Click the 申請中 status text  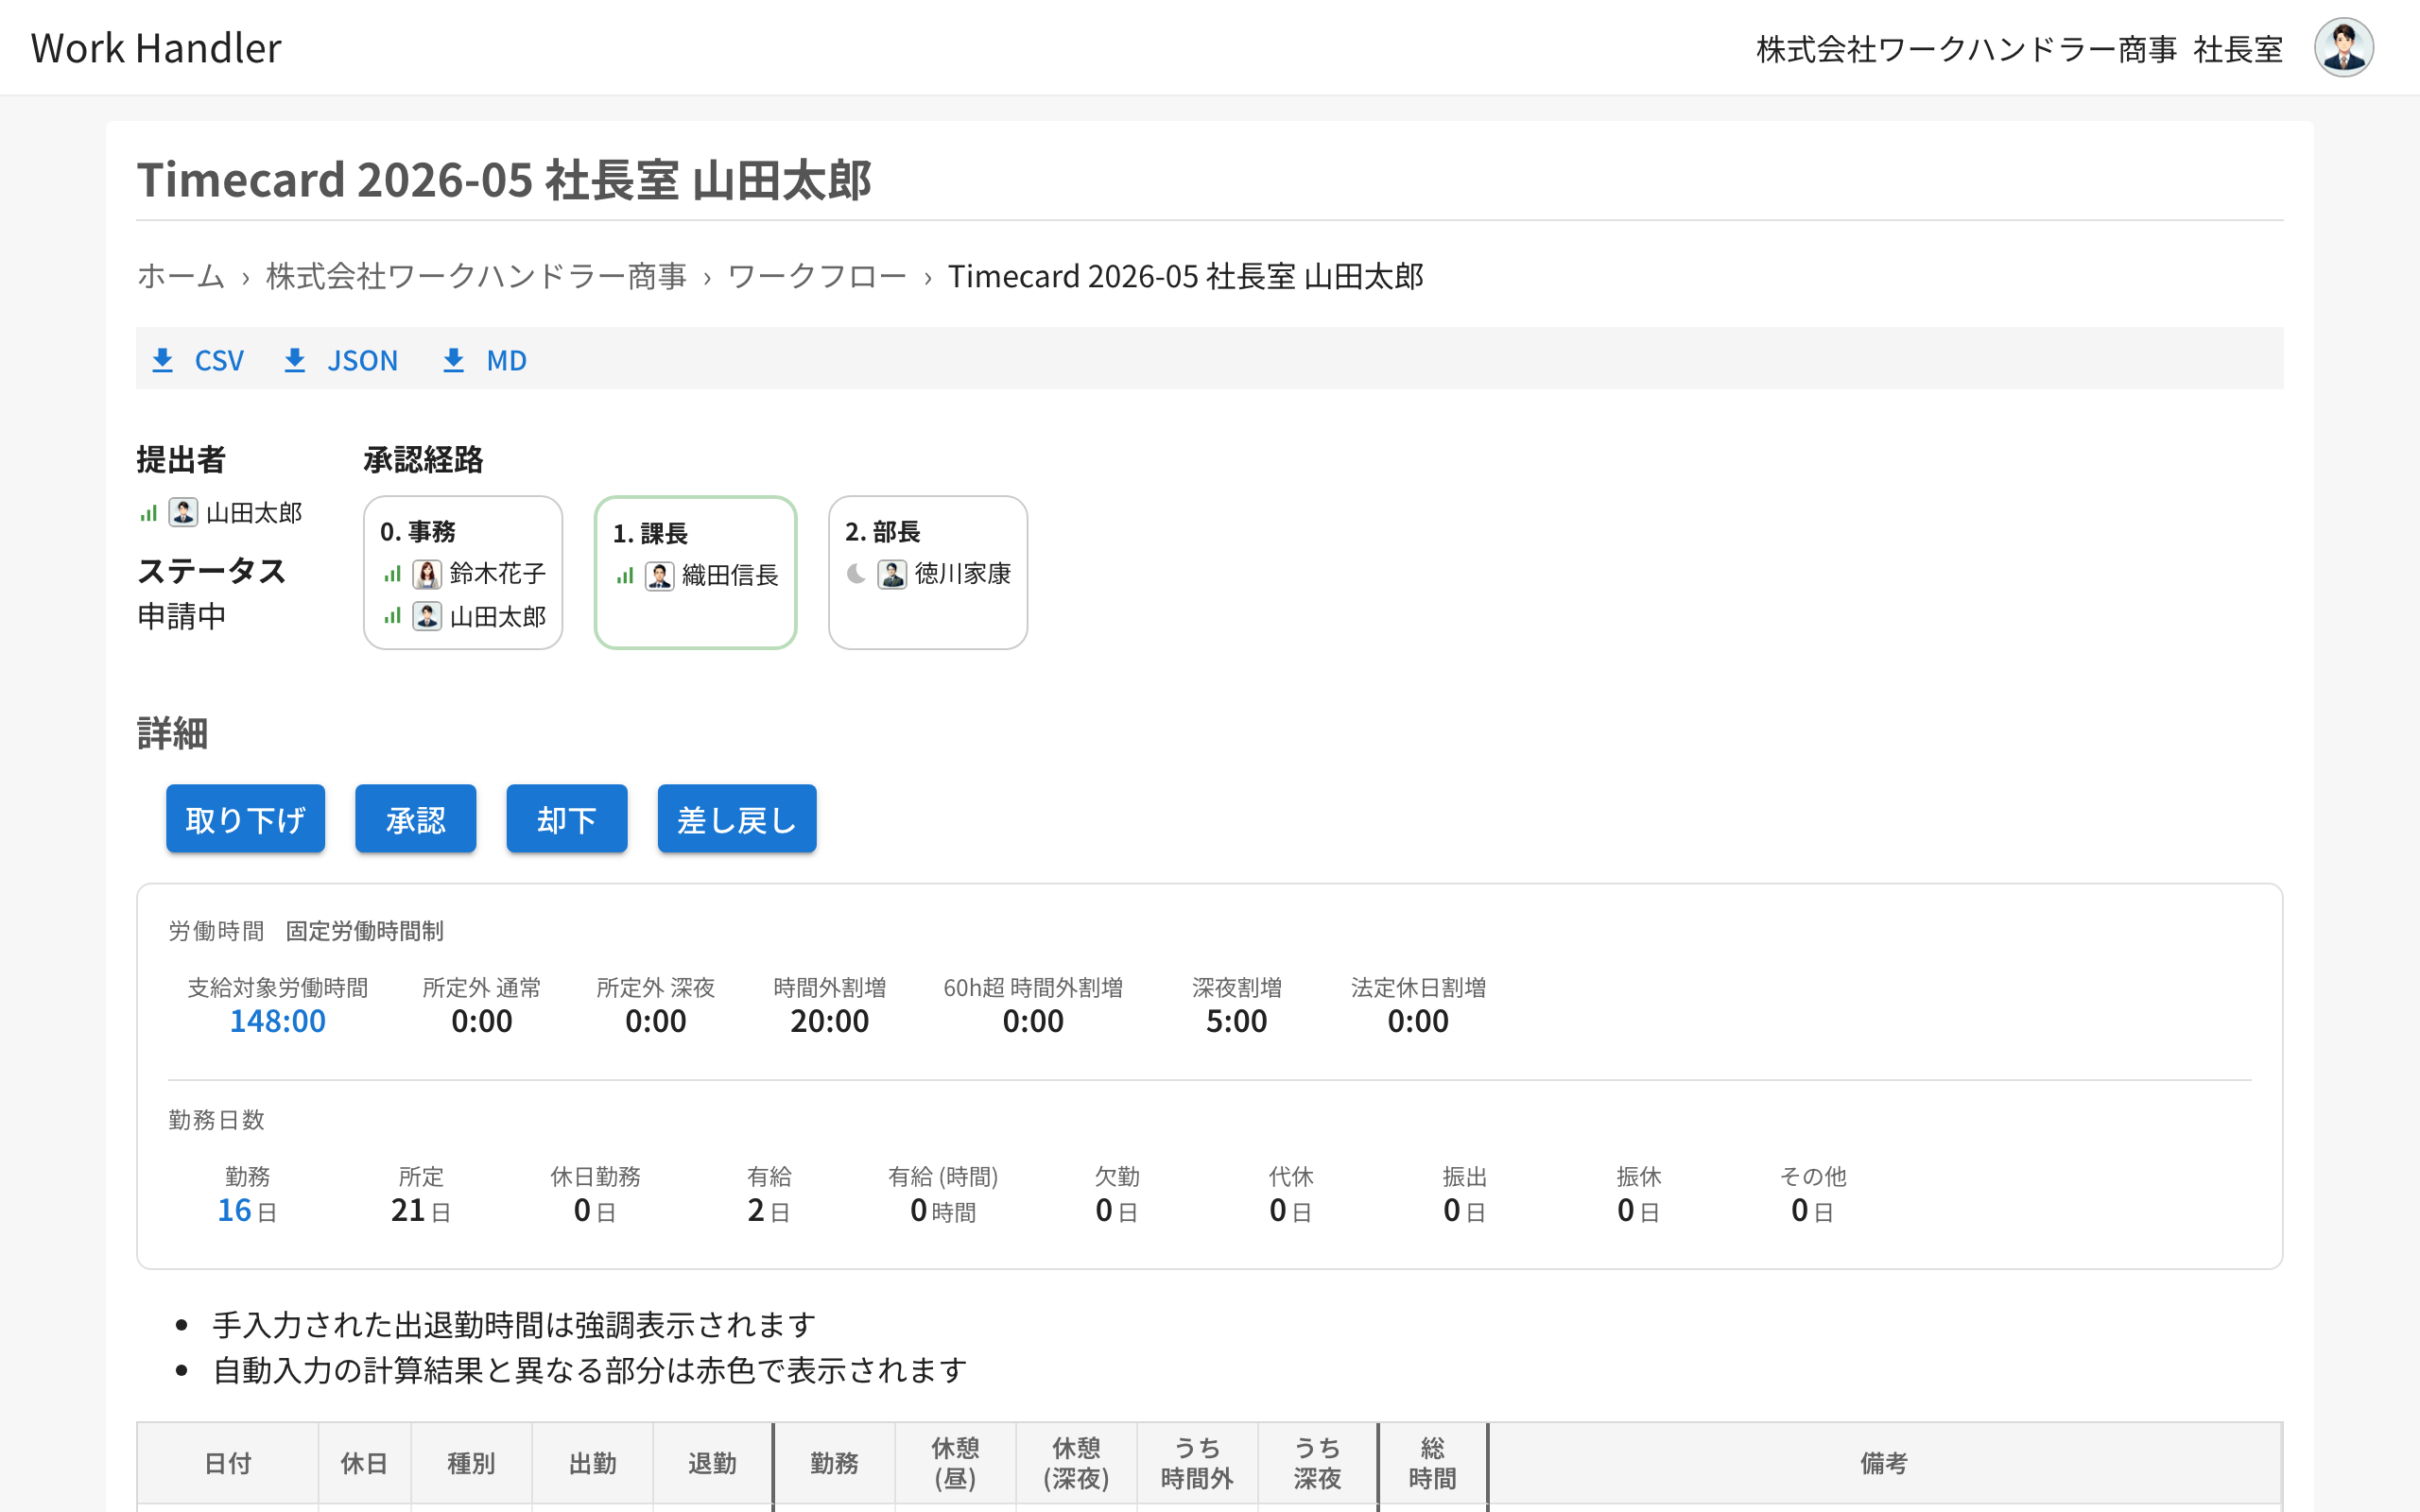[x=182, y=616]
